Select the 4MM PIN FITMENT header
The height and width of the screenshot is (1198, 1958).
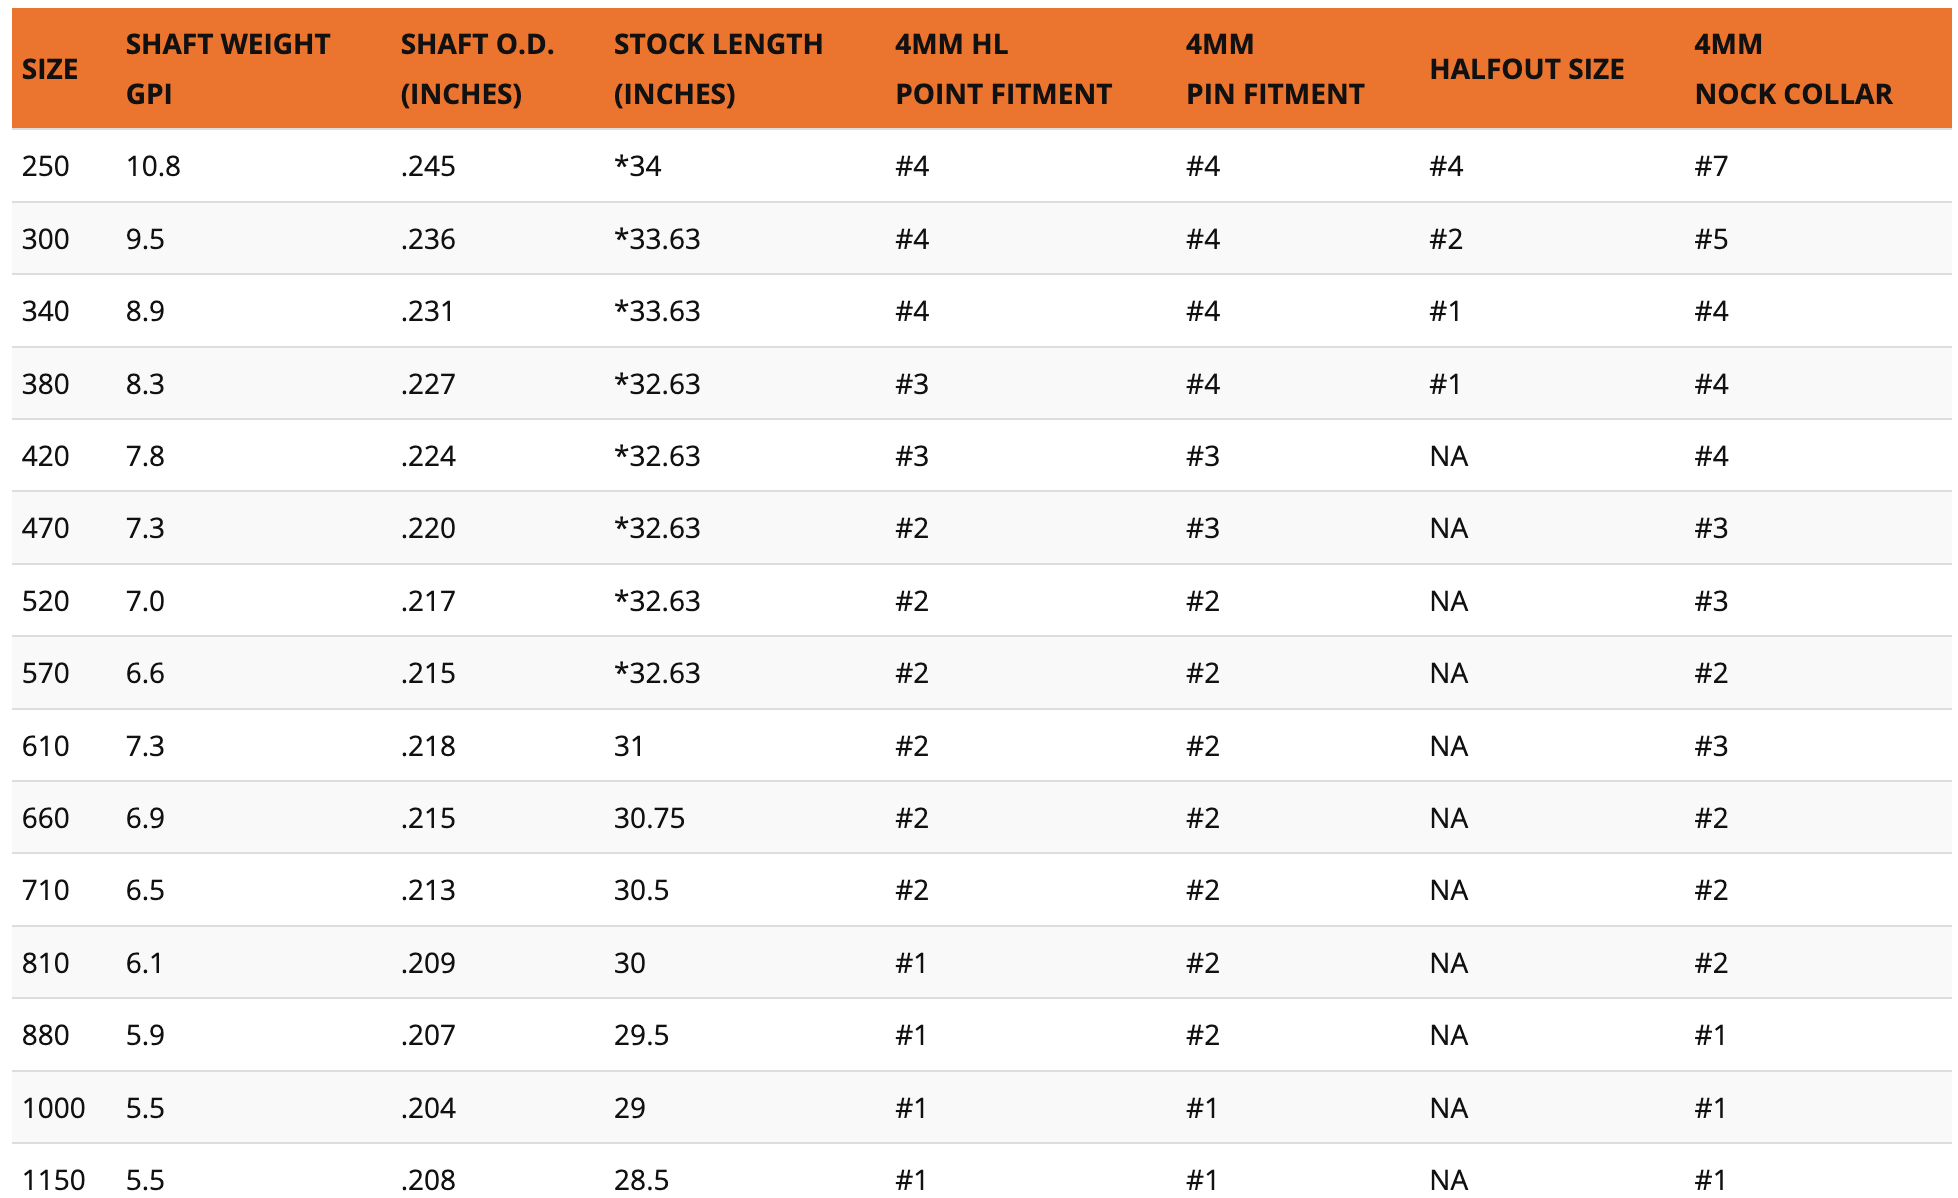(1275, 69)
